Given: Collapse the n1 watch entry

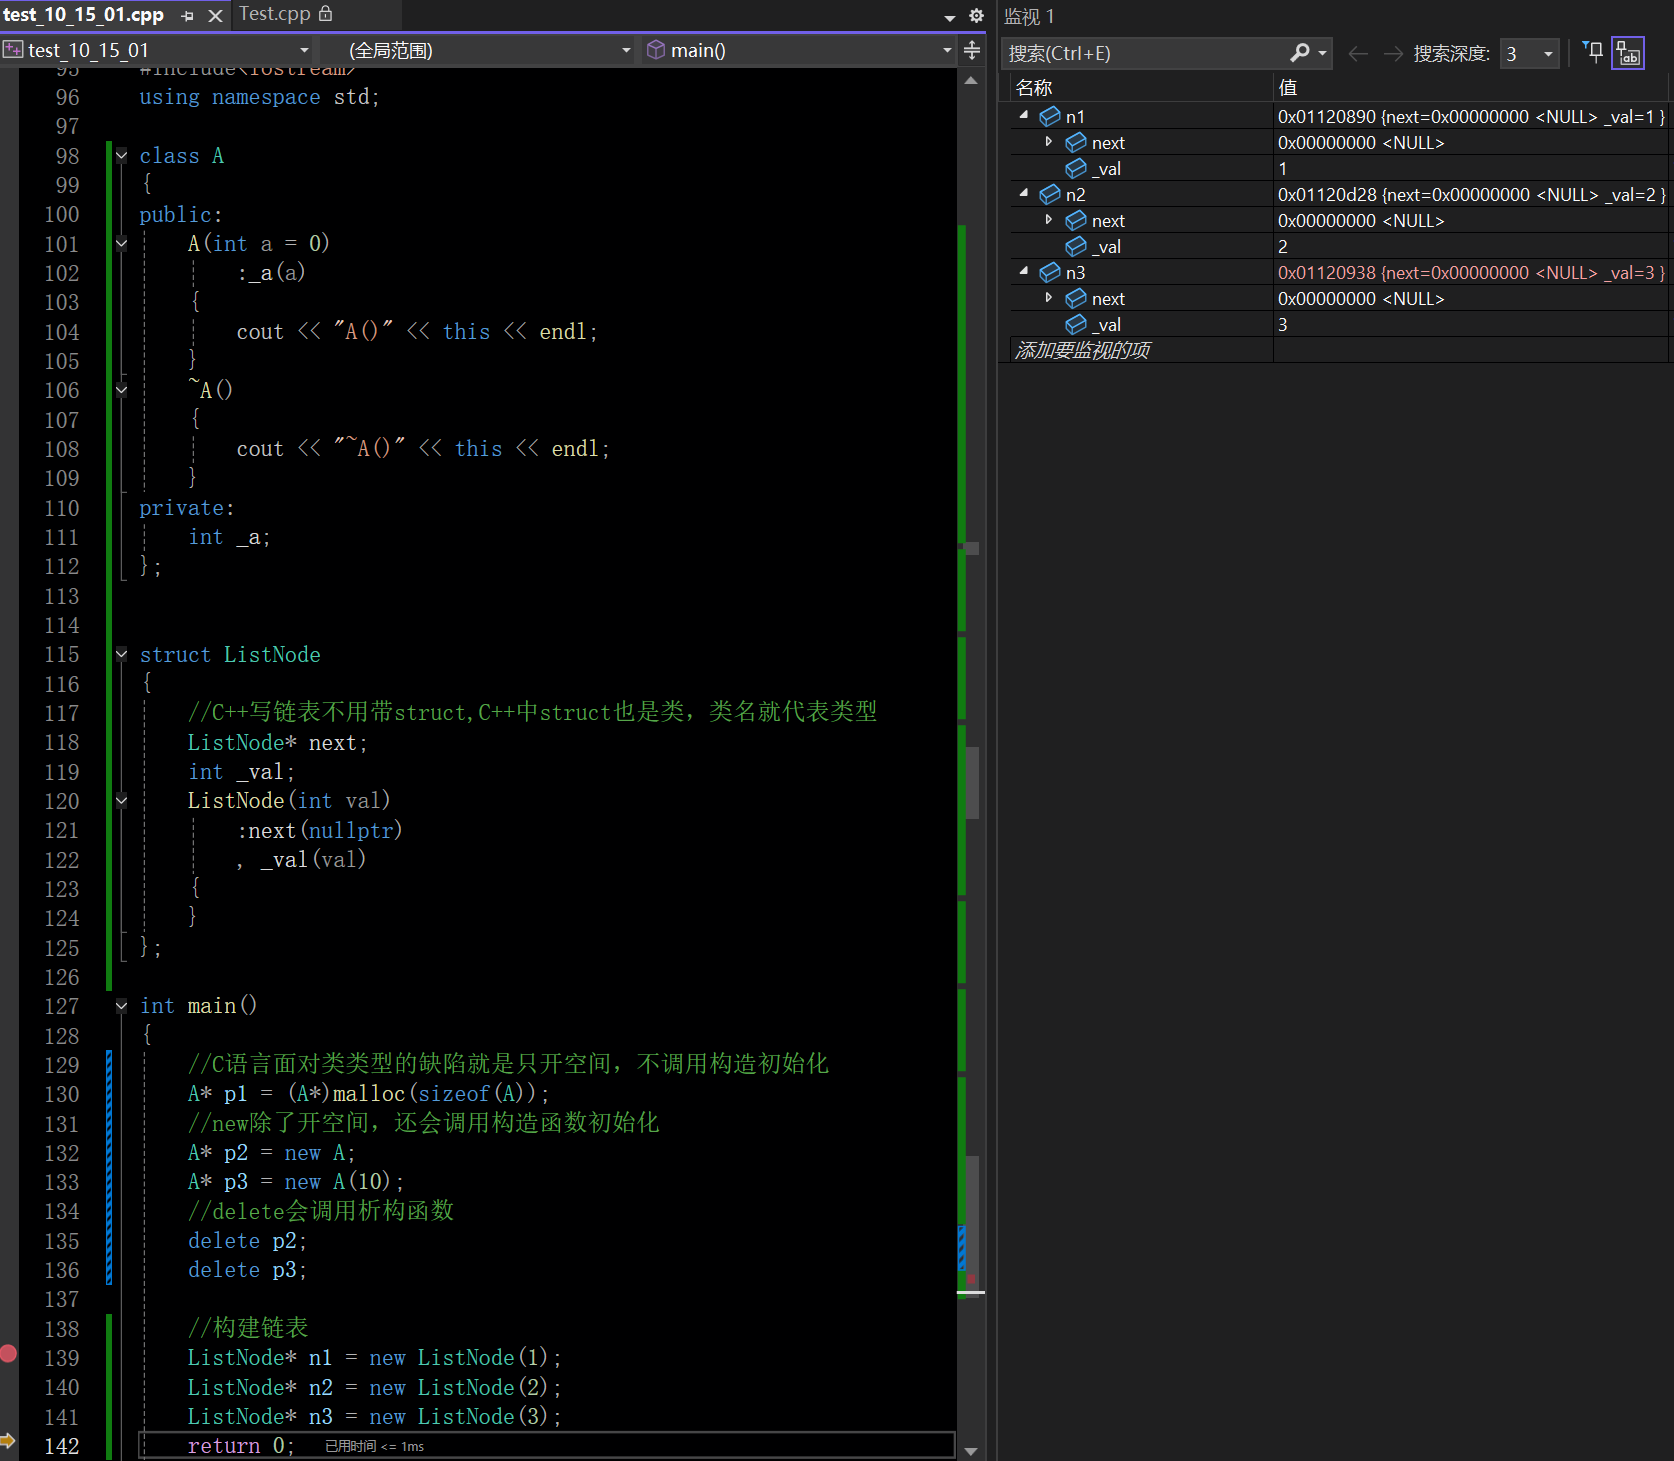Looking at the screenshot, I should pos(1024,115).
